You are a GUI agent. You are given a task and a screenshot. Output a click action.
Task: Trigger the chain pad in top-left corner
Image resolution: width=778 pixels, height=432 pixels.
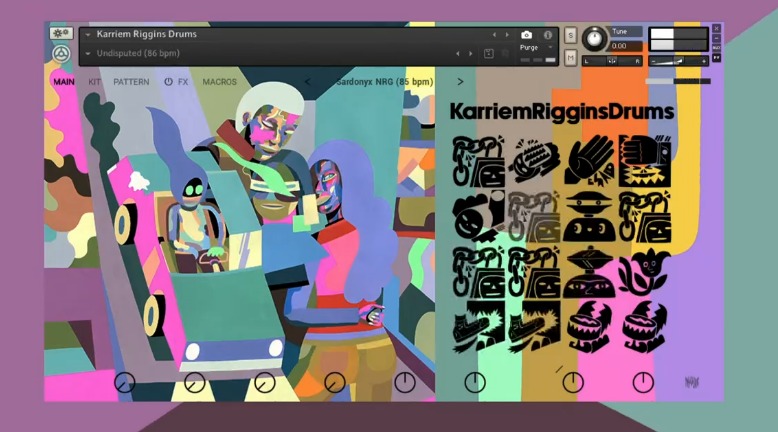point(478,160)
